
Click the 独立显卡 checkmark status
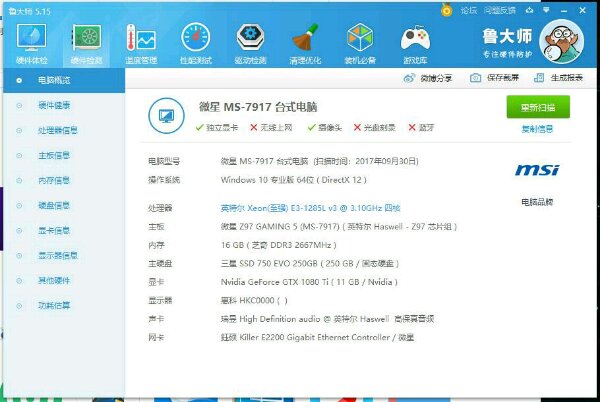217,127
